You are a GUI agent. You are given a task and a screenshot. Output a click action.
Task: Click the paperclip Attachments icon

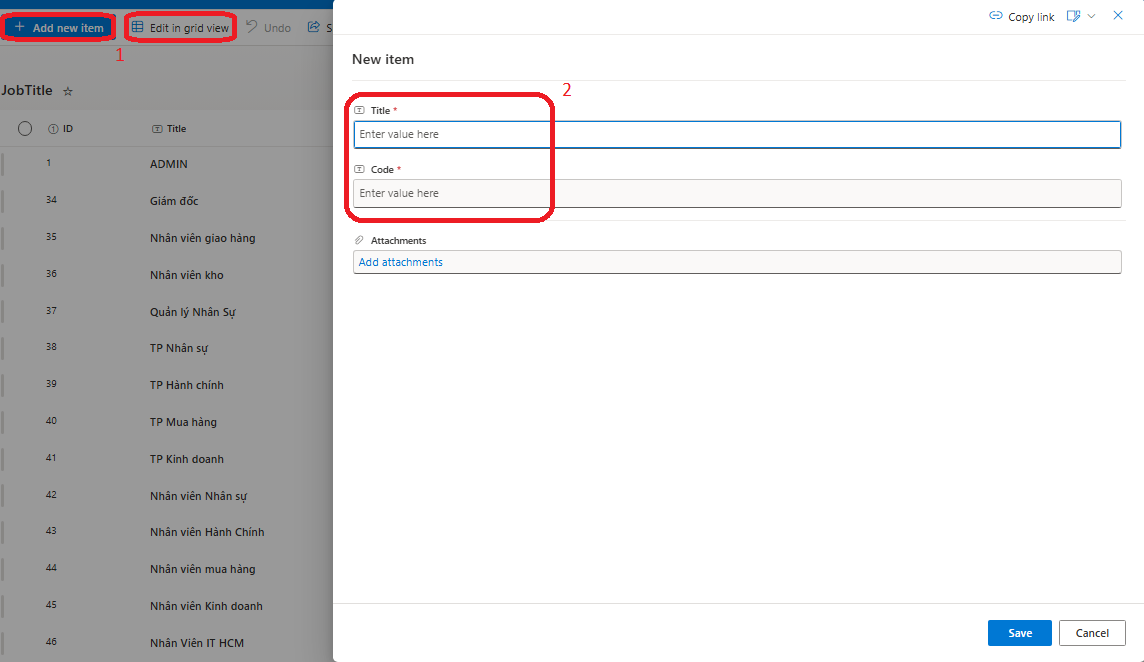[359, 241]
